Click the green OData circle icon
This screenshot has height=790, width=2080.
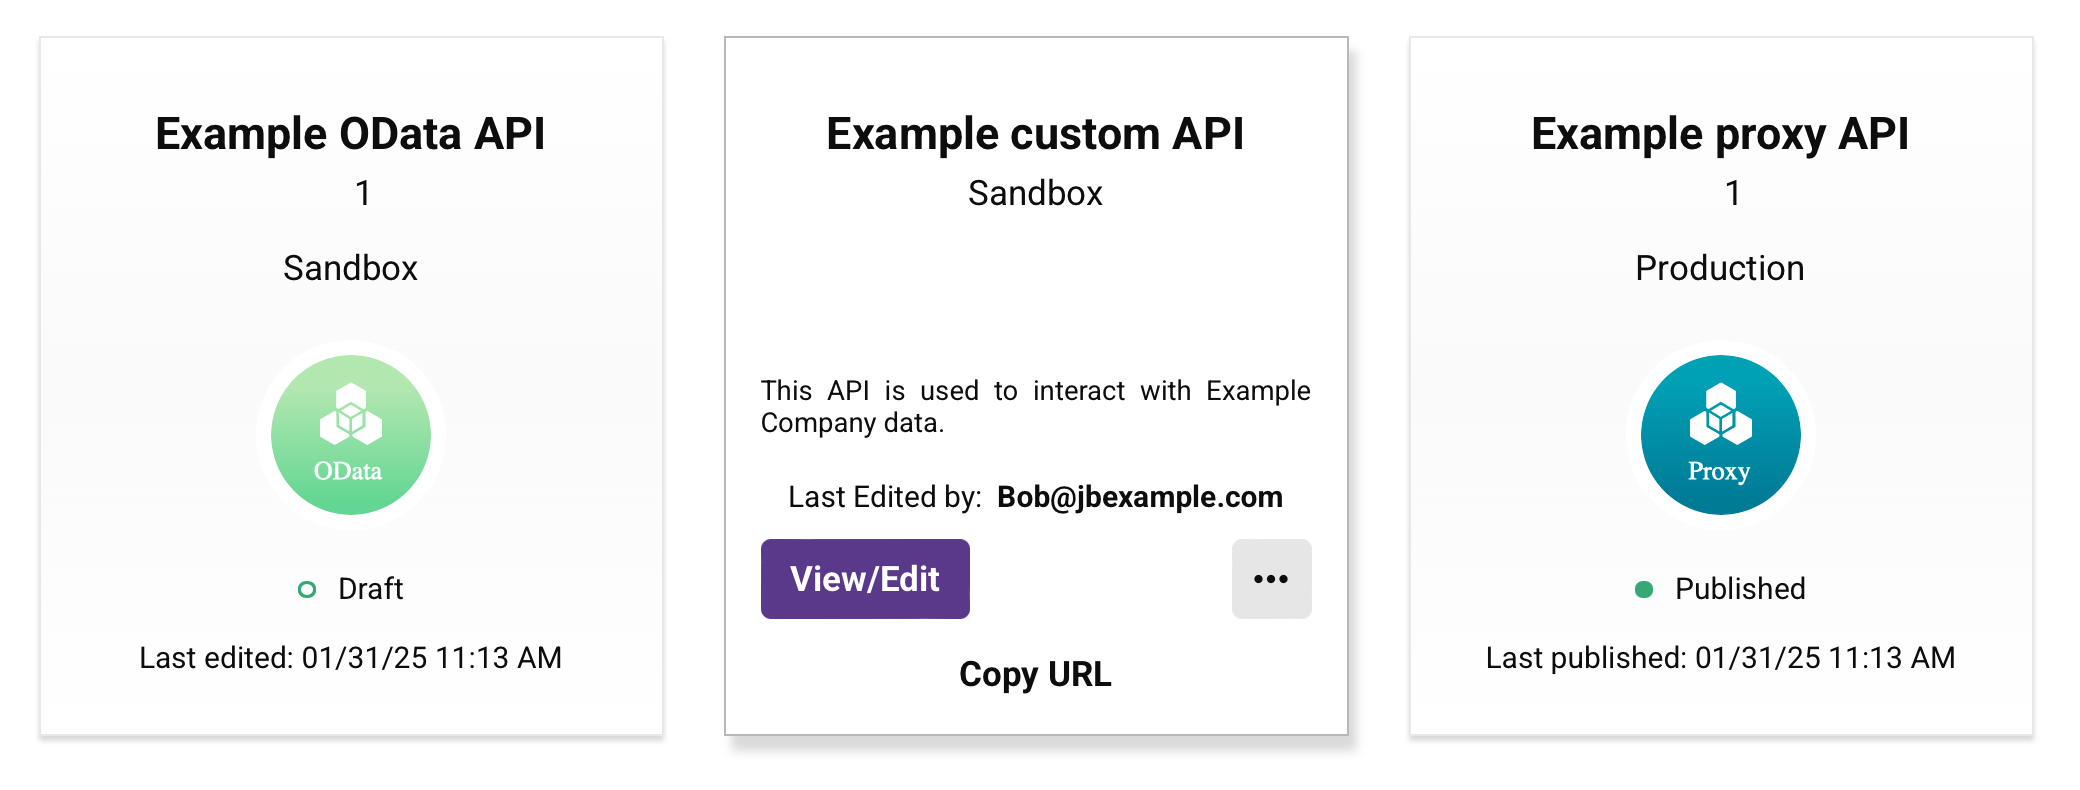tap(350, 435)
